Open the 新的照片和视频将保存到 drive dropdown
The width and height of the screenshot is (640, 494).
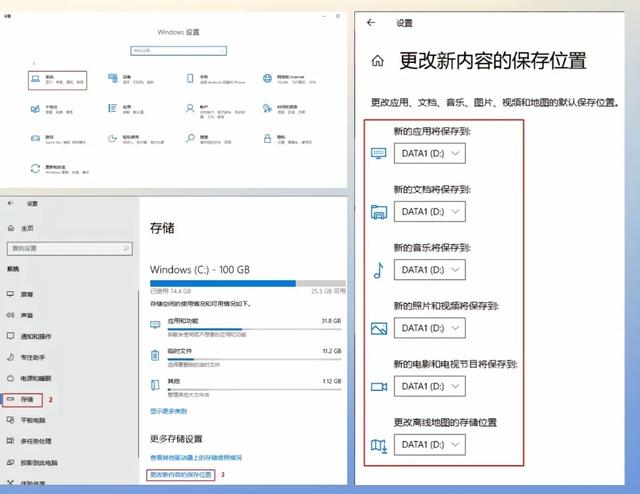pyautogui.click(x=429, y=328)
